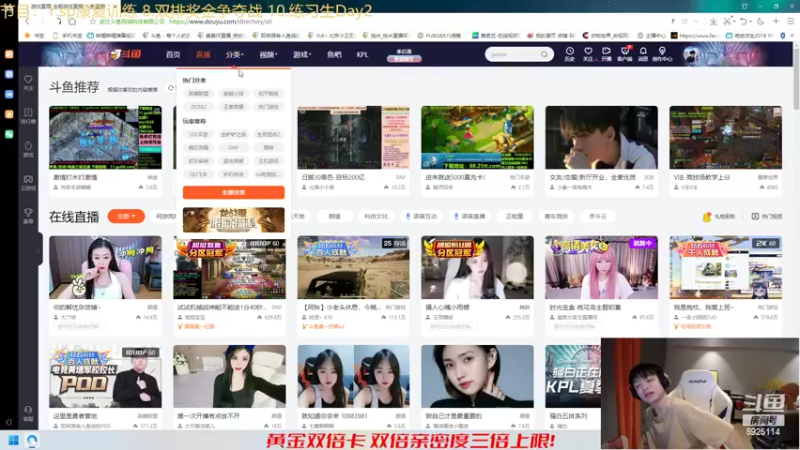Click the green icon in the desktop strip
This screenshot has width=800, height=450.
click(x=9, y=134)
